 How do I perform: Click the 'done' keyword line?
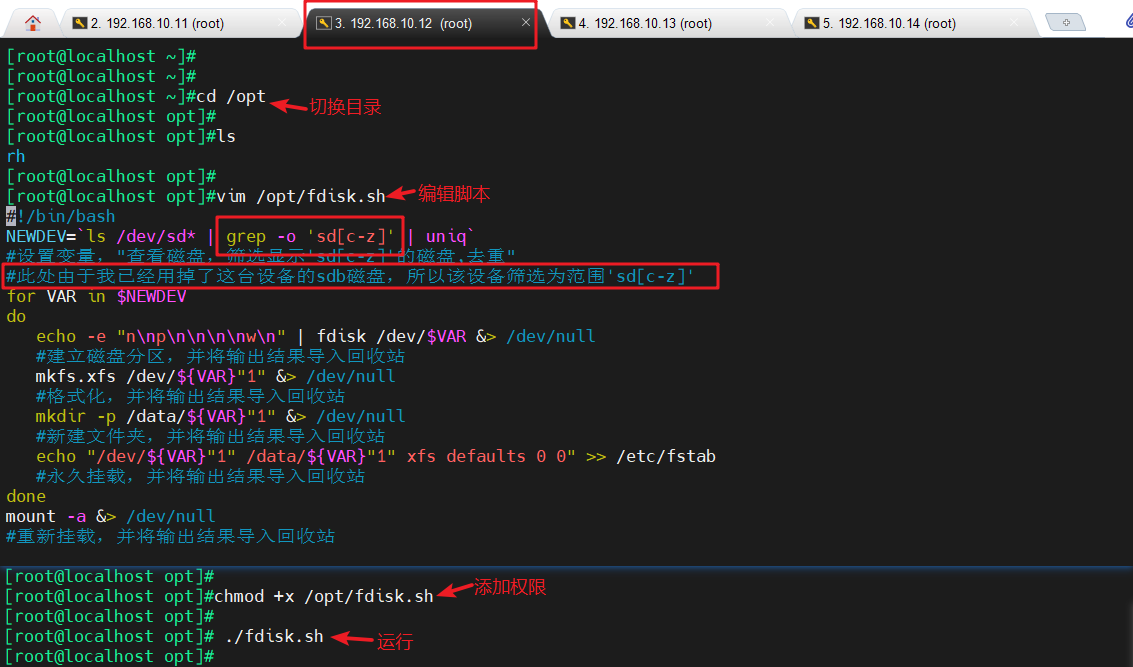pos(26,496)
